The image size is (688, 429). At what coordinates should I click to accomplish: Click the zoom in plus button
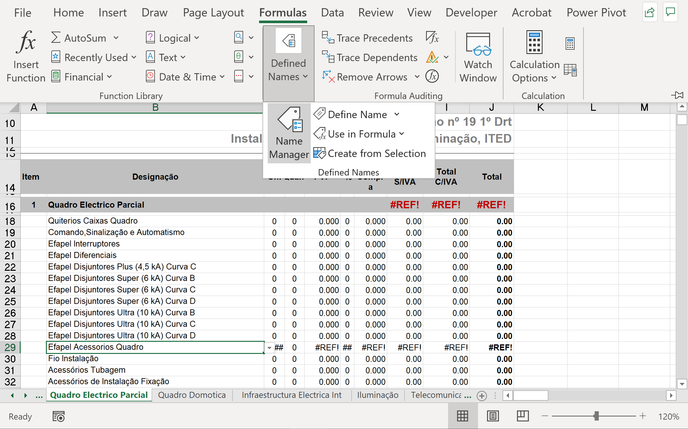pos(642,416)
